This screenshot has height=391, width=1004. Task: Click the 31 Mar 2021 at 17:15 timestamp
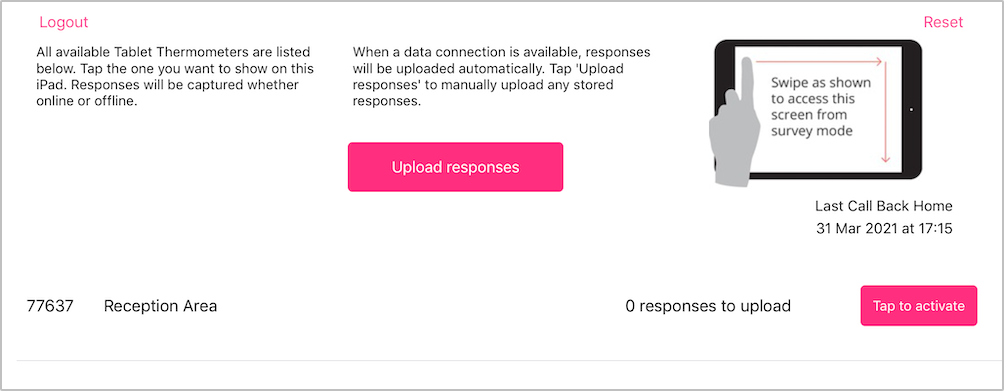pos(884,228)
